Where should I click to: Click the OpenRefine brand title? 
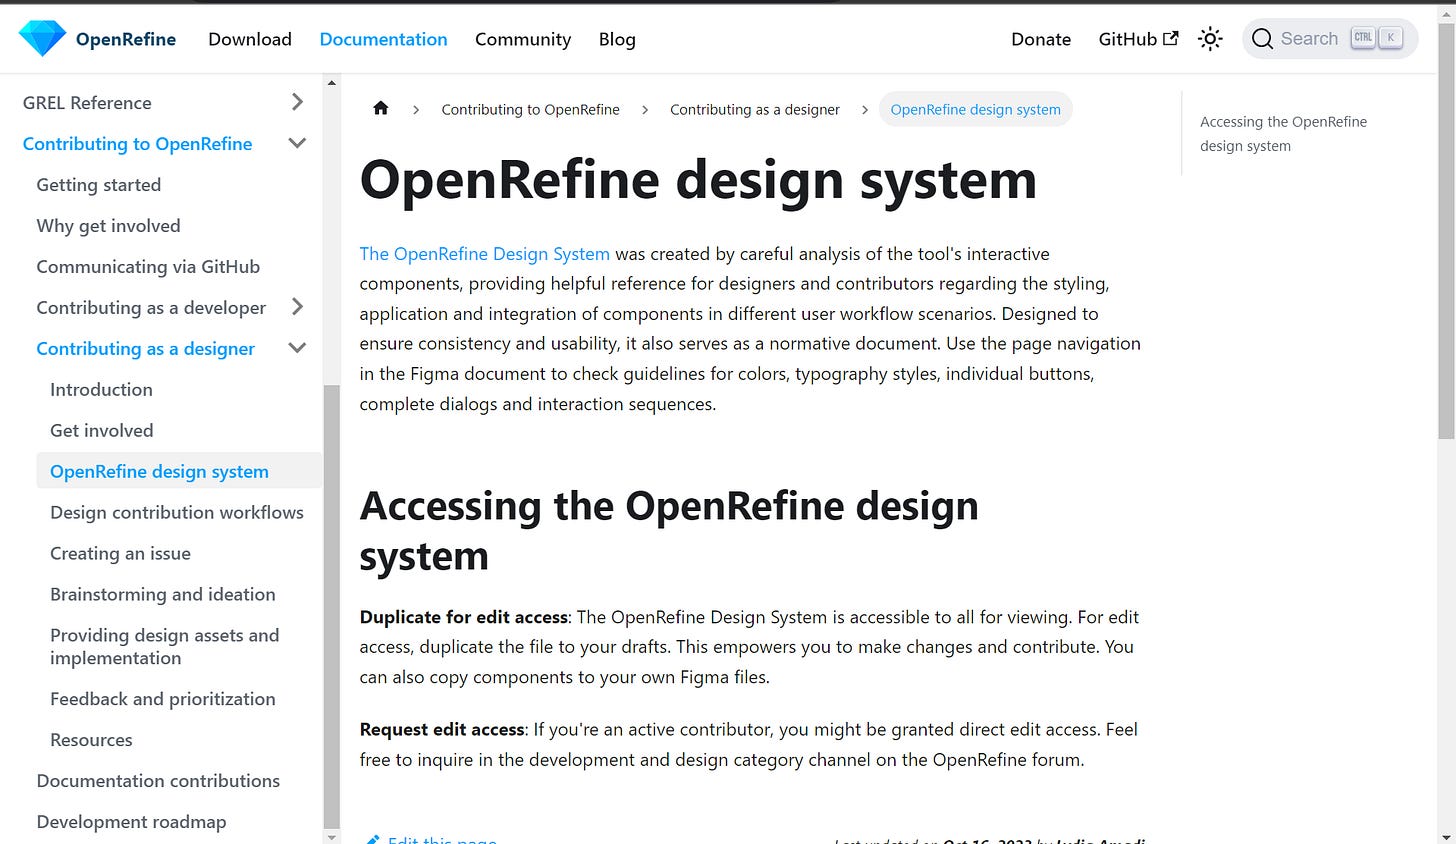(126, 39)
